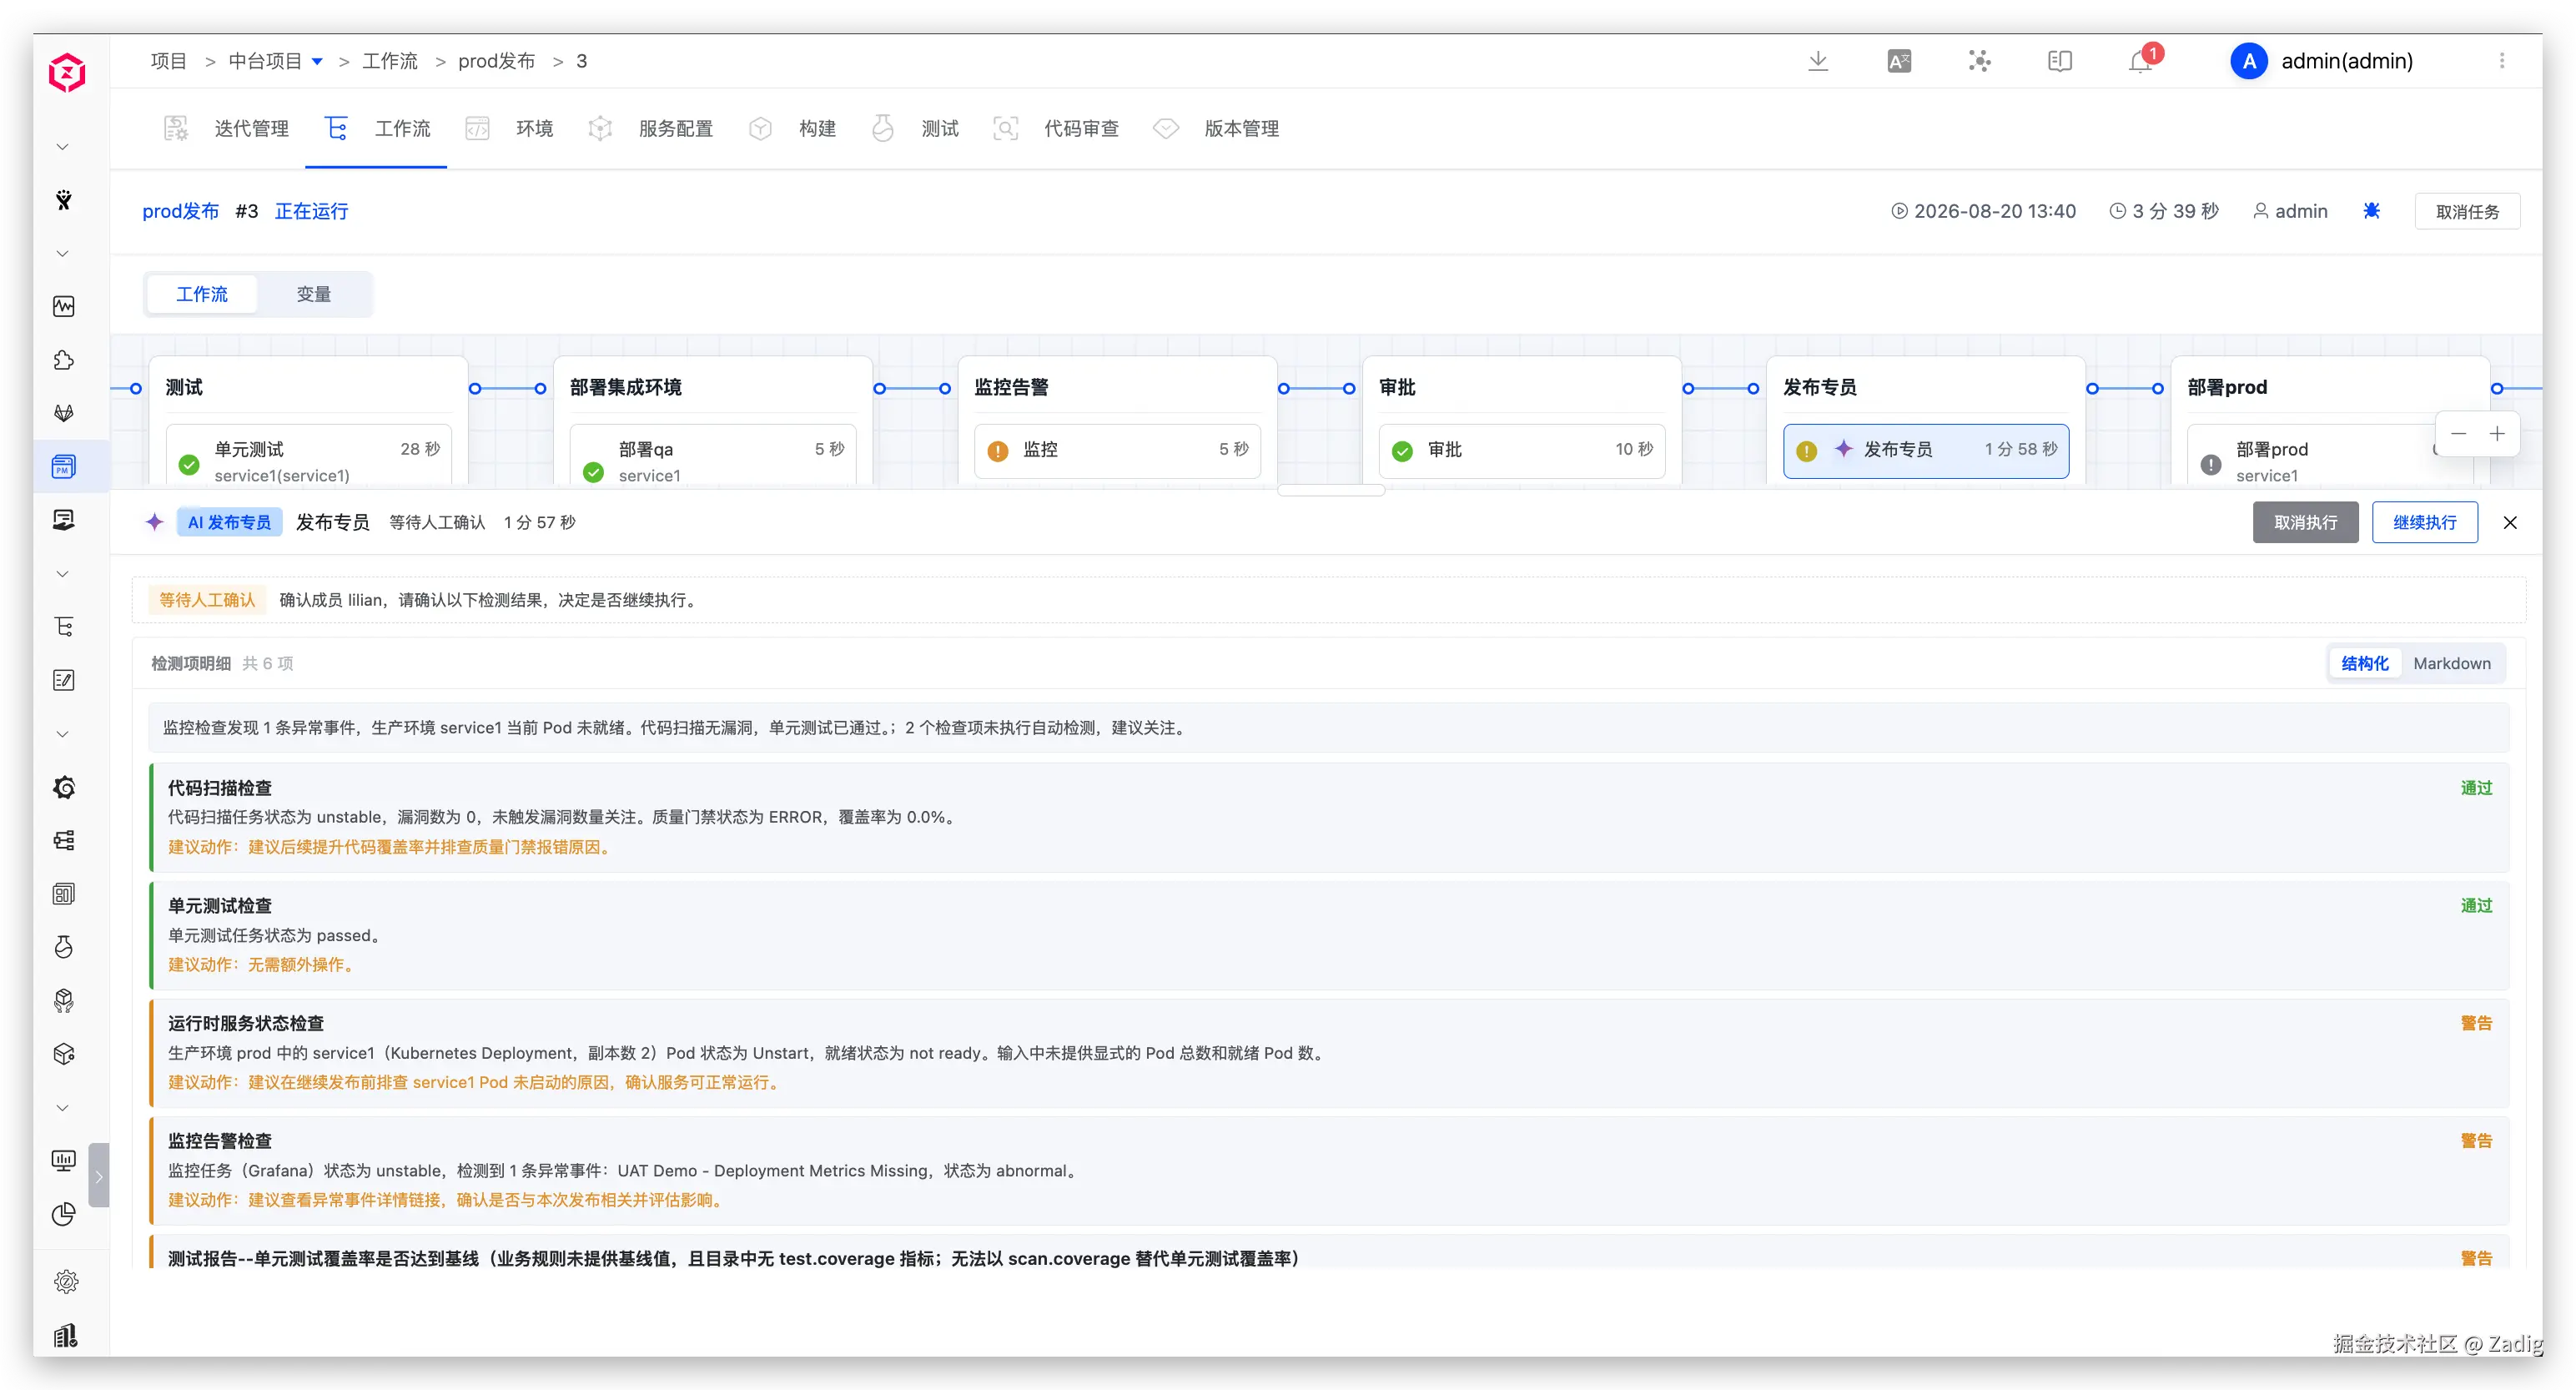Click the 运行时服务状态检查 heading
This screenshot has width=2576, height=1390.
pos(246,1023)
